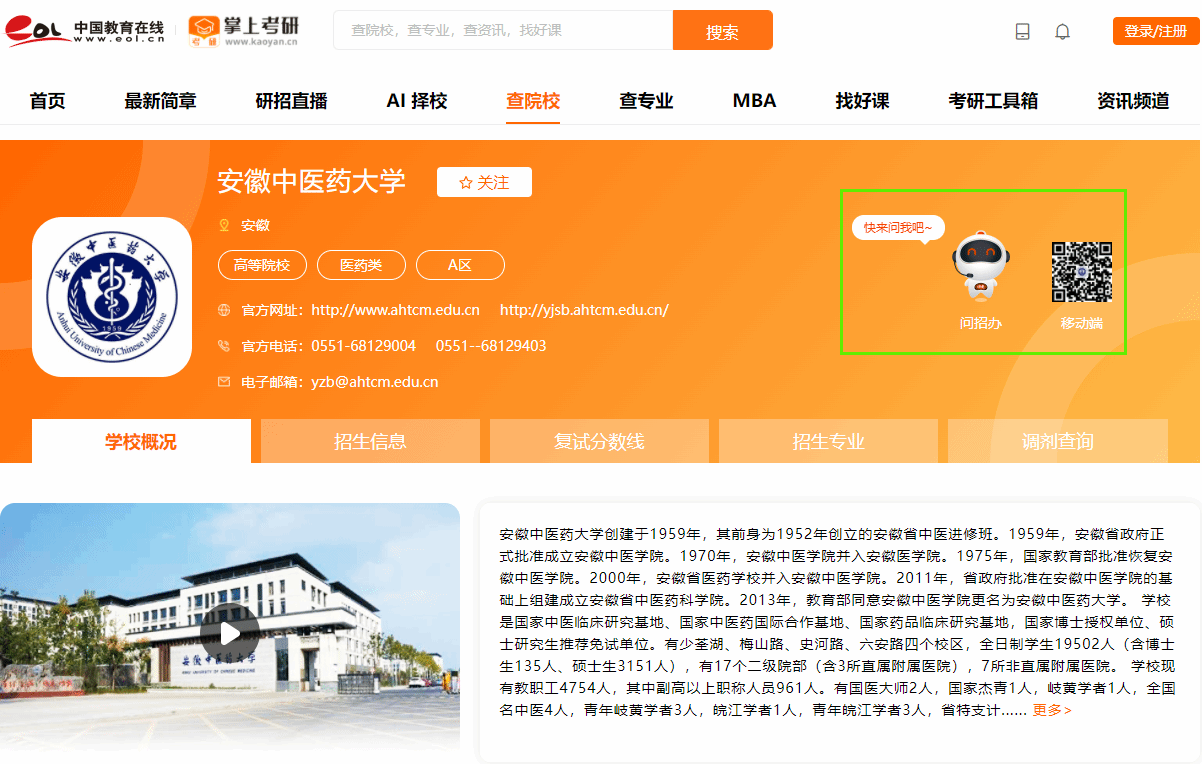Screen dimensions: 1202x764
Task: Select the 医药类 category tag
Action: [361, 265]
